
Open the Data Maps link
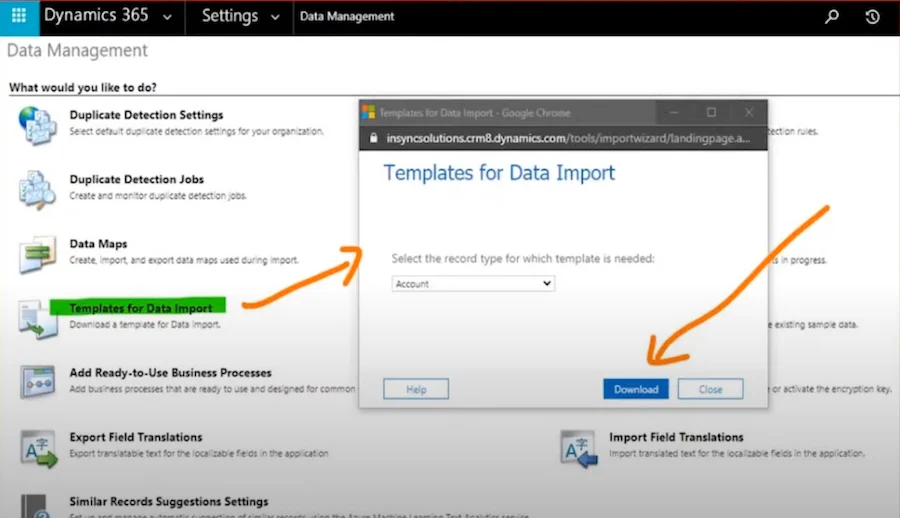click(x=98, y=243)
